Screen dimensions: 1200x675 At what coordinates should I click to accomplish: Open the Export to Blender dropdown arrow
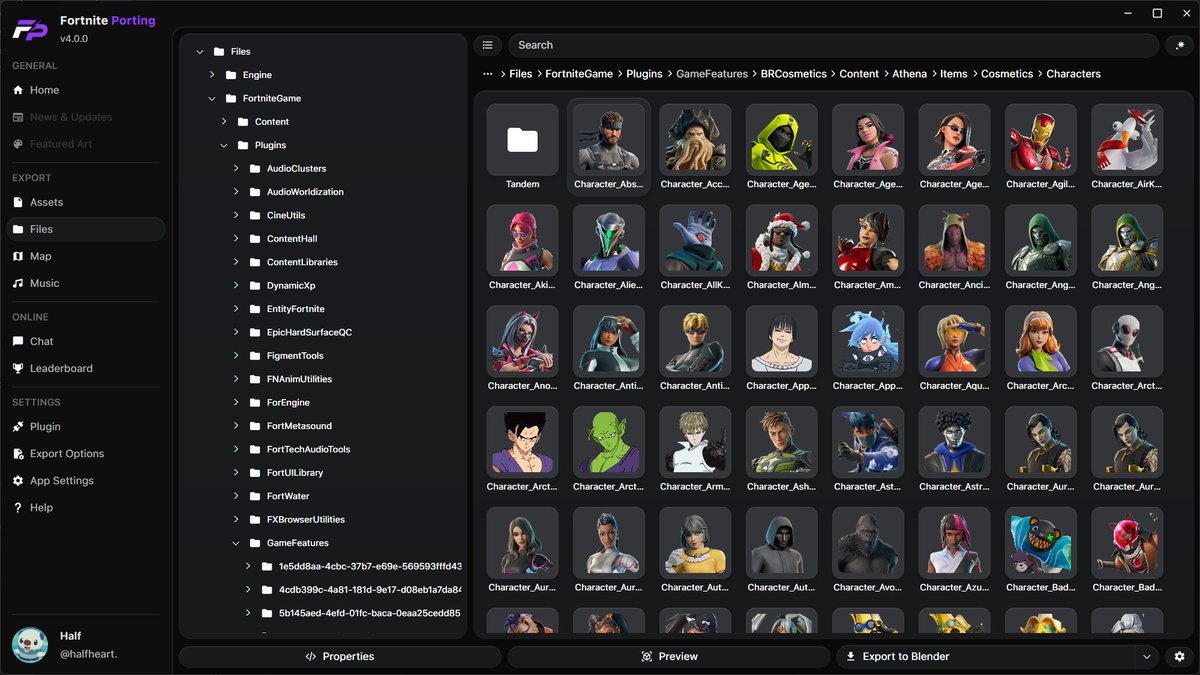tap(1146, 657)
